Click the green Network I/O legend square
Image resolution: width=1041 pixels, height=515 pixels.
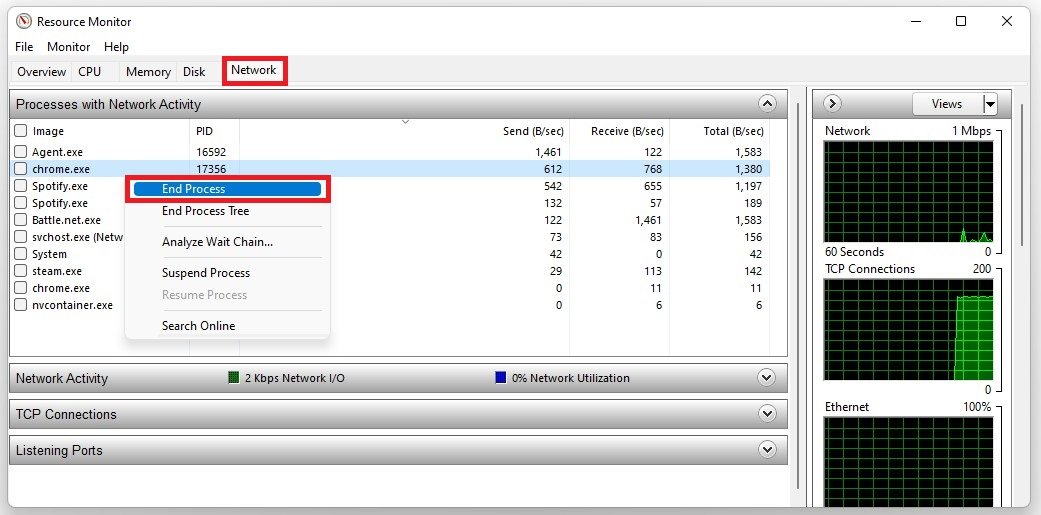click(x=233, y=378)
